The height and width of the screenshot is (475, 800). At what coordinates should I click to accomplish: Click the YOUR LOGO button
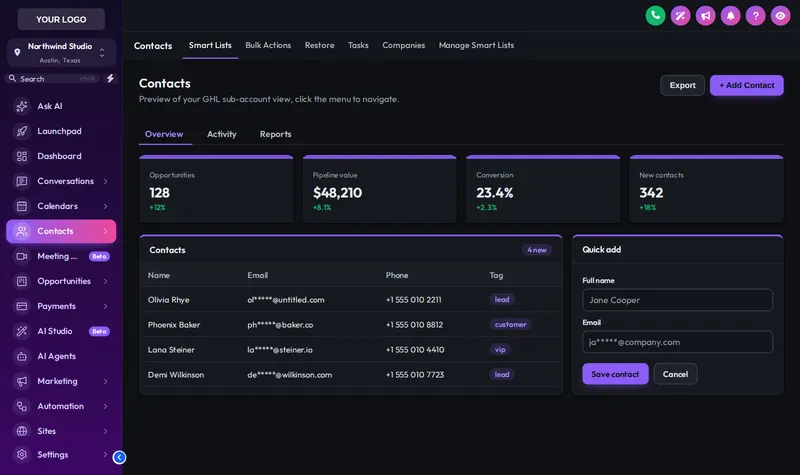pos(61,19)
